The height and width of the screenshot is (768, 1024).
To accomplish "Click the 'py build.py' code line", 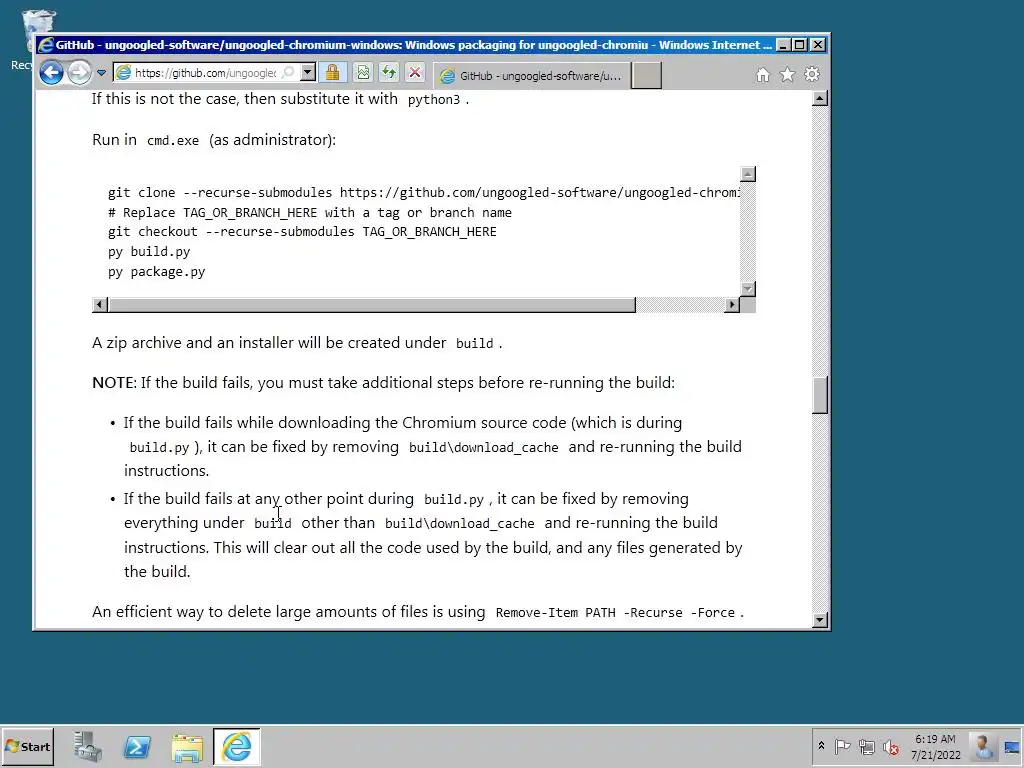I will 149,251.
